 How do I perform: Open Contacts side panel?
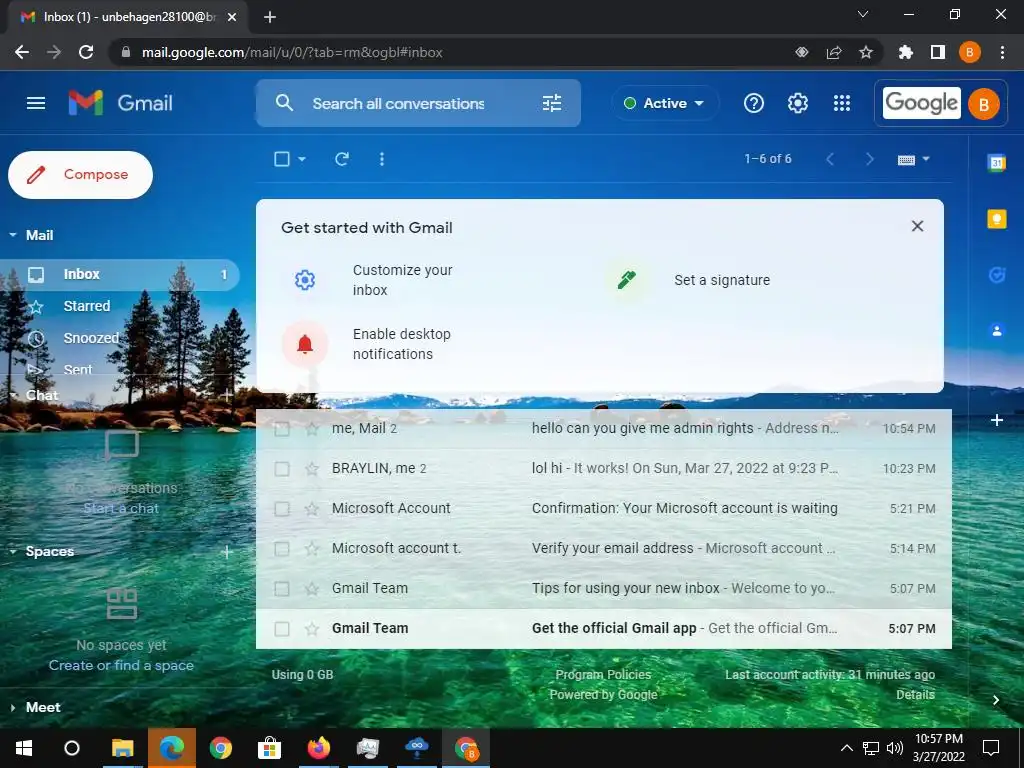click(x=997, y=331)
